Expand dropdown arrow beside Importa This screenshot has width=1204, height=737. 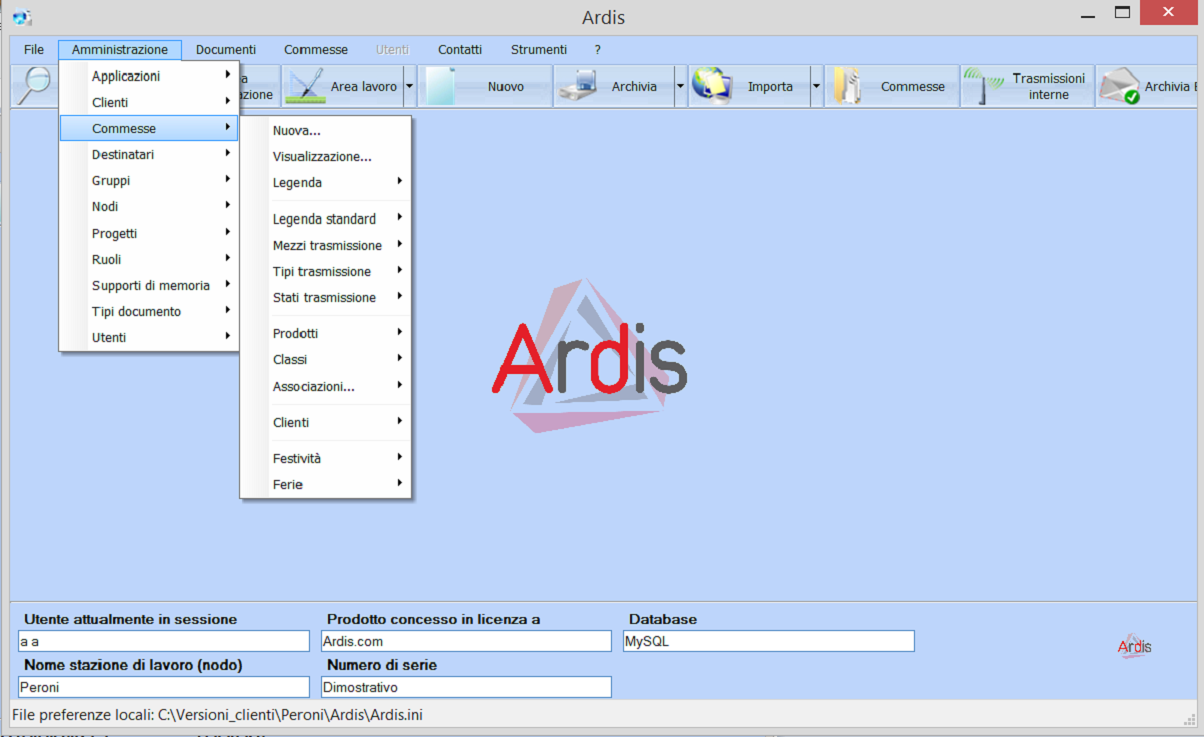point(816,87)
